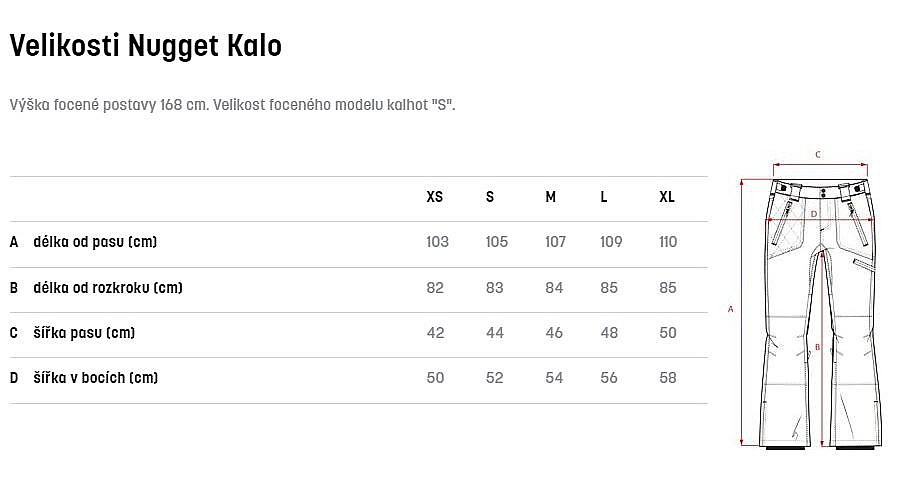Click the value 103 for XS length
This screenshot has height=491, width=916.
(x=437, y=242)
